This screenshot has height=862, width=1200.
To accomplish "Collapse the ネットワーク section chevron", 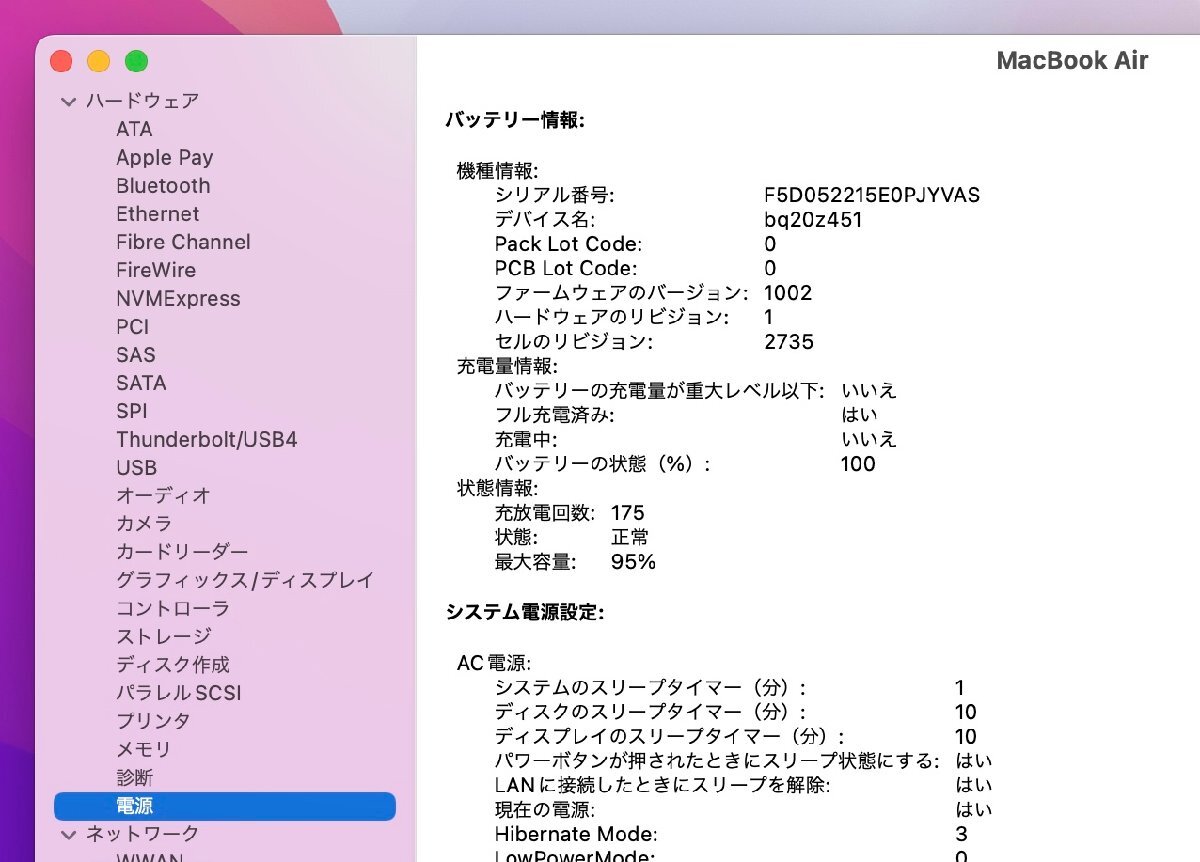I will (68, 834).
